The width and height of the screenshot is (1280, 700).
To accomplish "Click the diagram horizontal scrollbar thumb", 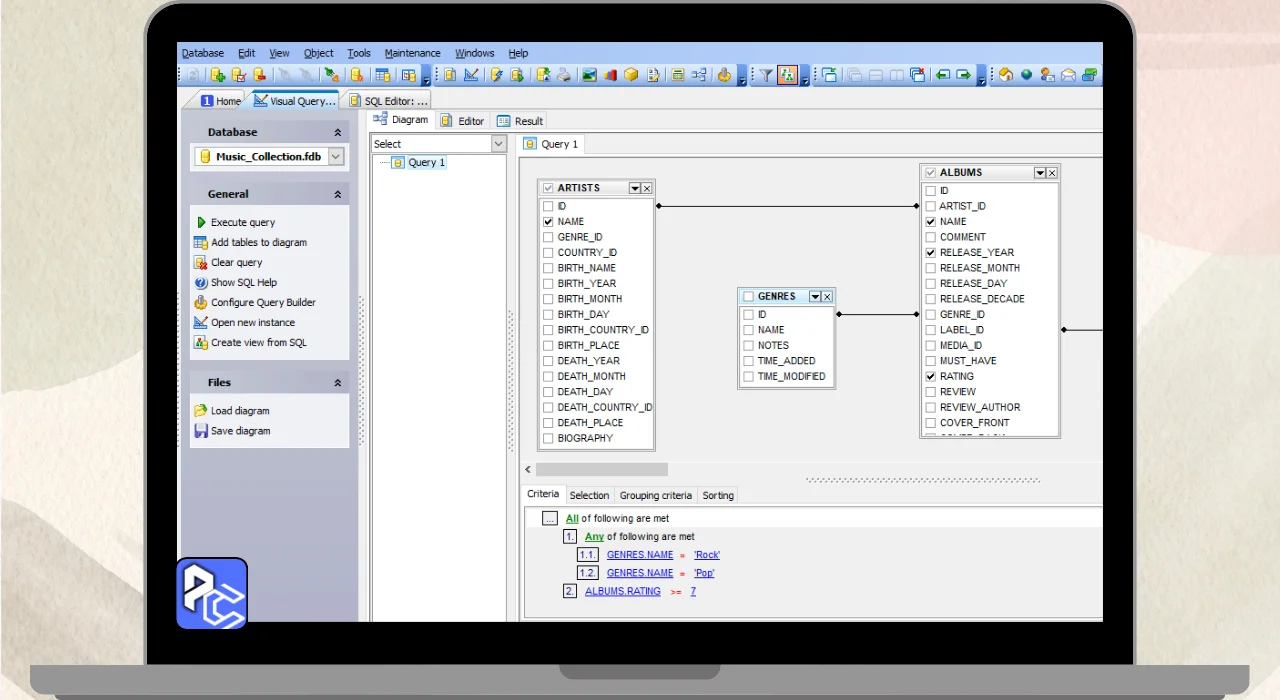I will coord(601,469).
